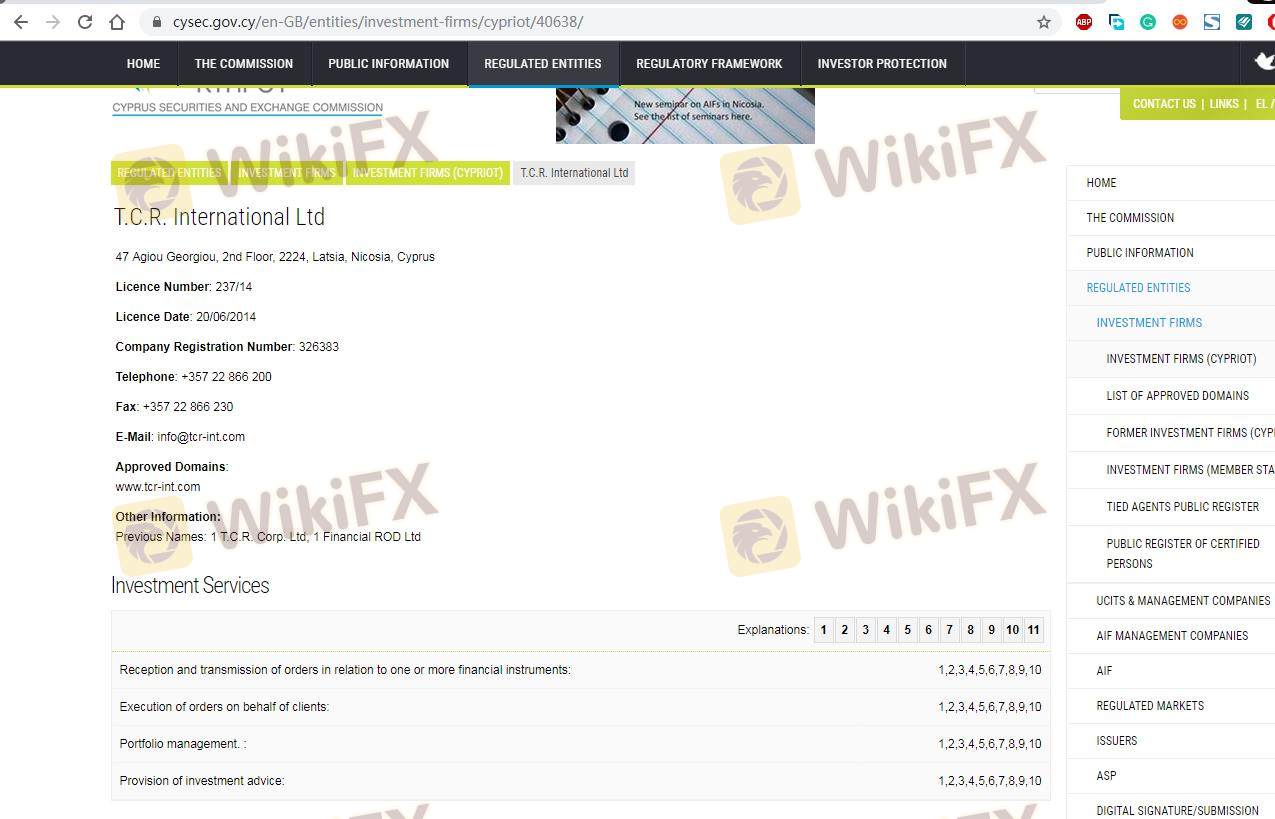Screen dimensions: 1275x819
Task: Bookmark this page with the star
Action: [x=1044, y=21]
